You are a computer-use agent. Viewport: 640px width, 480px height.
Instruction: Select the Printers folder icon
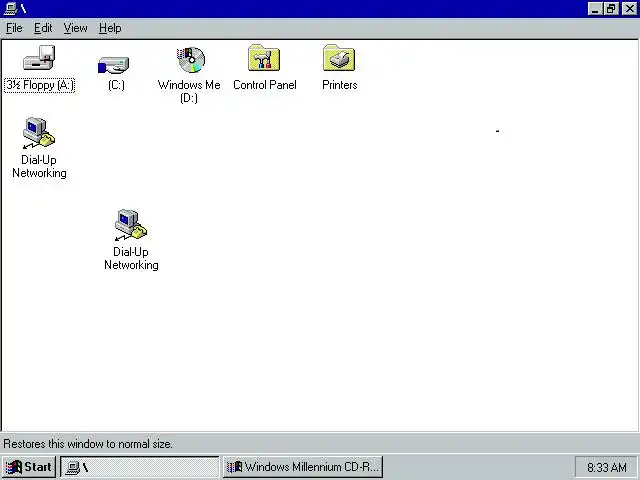[x=339, y=58]
